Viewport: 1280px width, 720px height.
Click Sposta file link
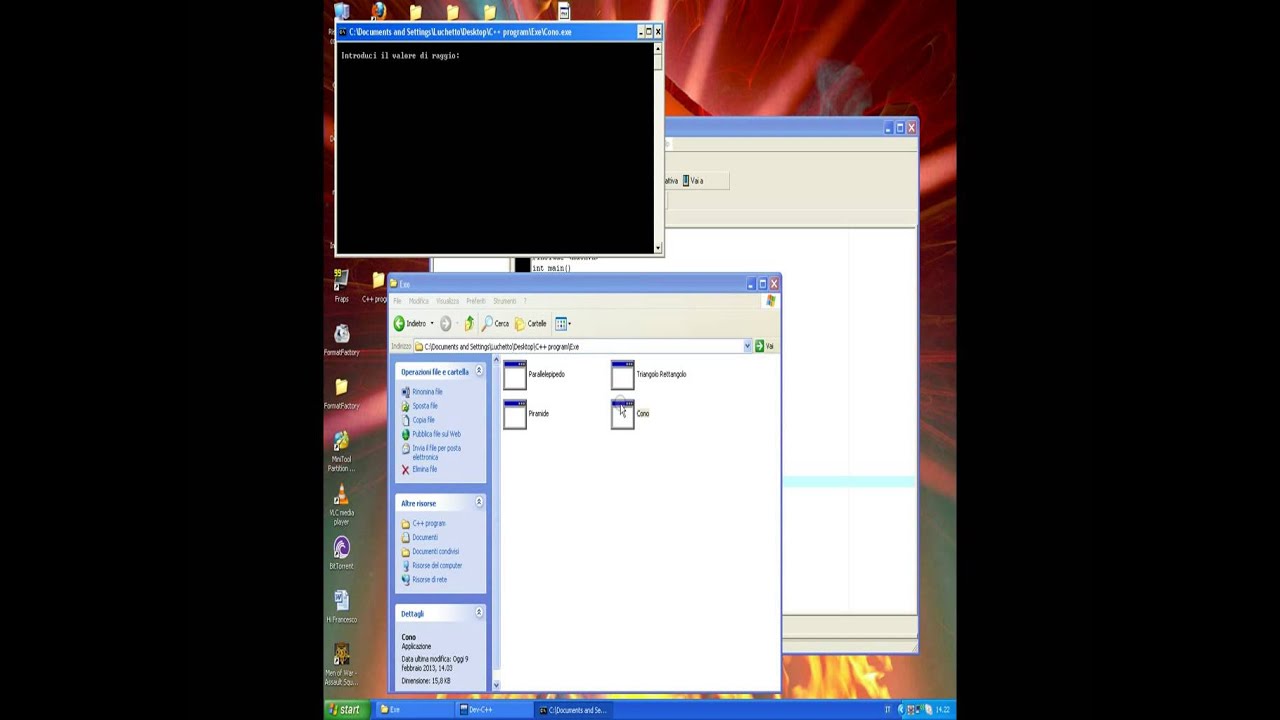pyautogui.click(x=425, y=406)
